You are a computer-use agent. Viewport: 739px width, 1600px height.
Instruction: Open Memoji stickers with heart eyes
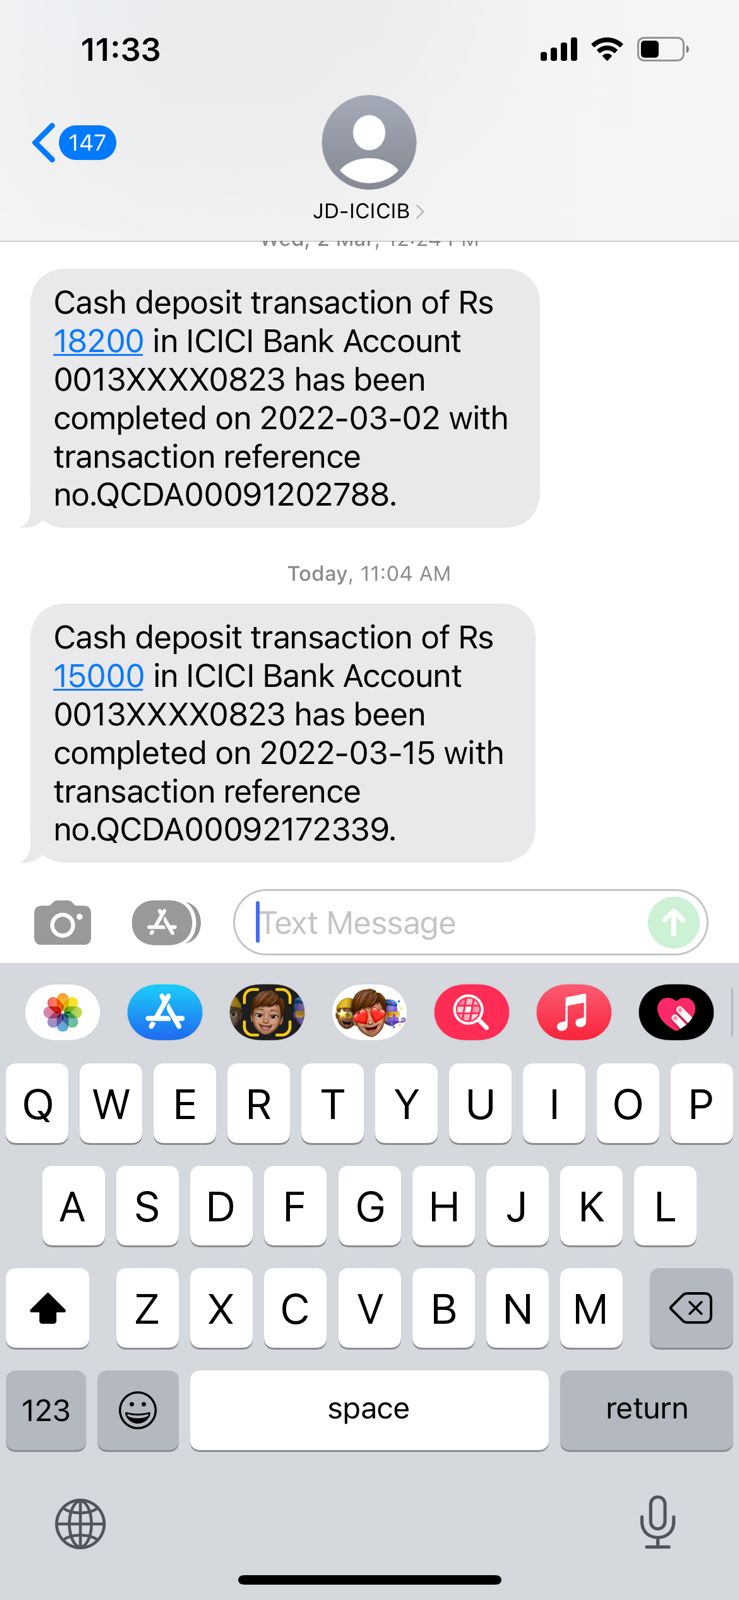point(370,1012)
